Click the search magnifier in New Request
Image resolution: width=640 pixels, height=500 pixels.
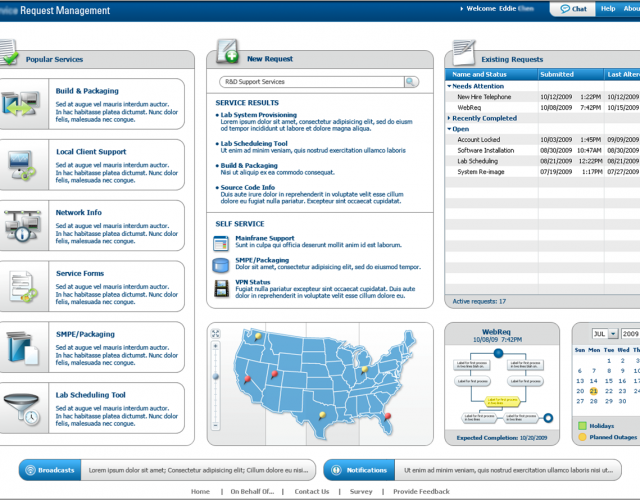[411, 82]
